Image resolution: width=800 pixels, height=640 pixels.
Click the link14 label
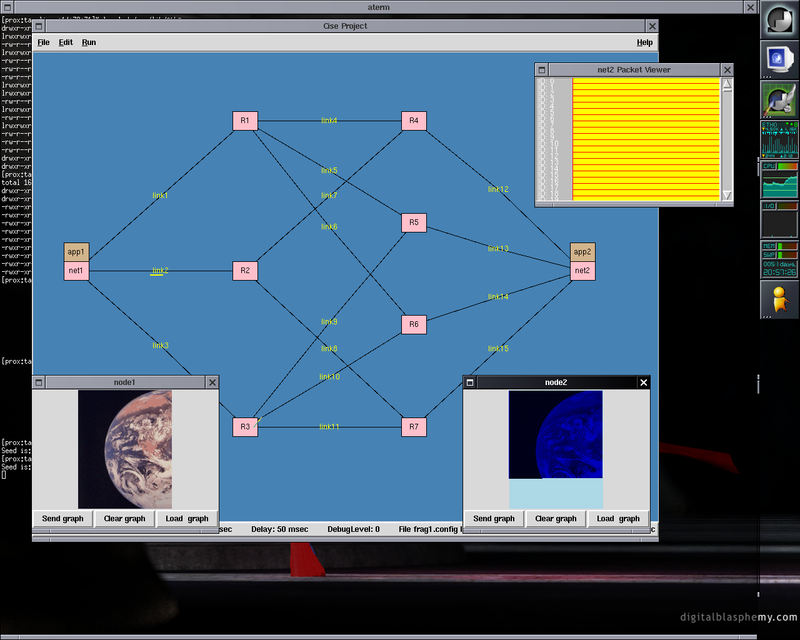coord(498,297)
